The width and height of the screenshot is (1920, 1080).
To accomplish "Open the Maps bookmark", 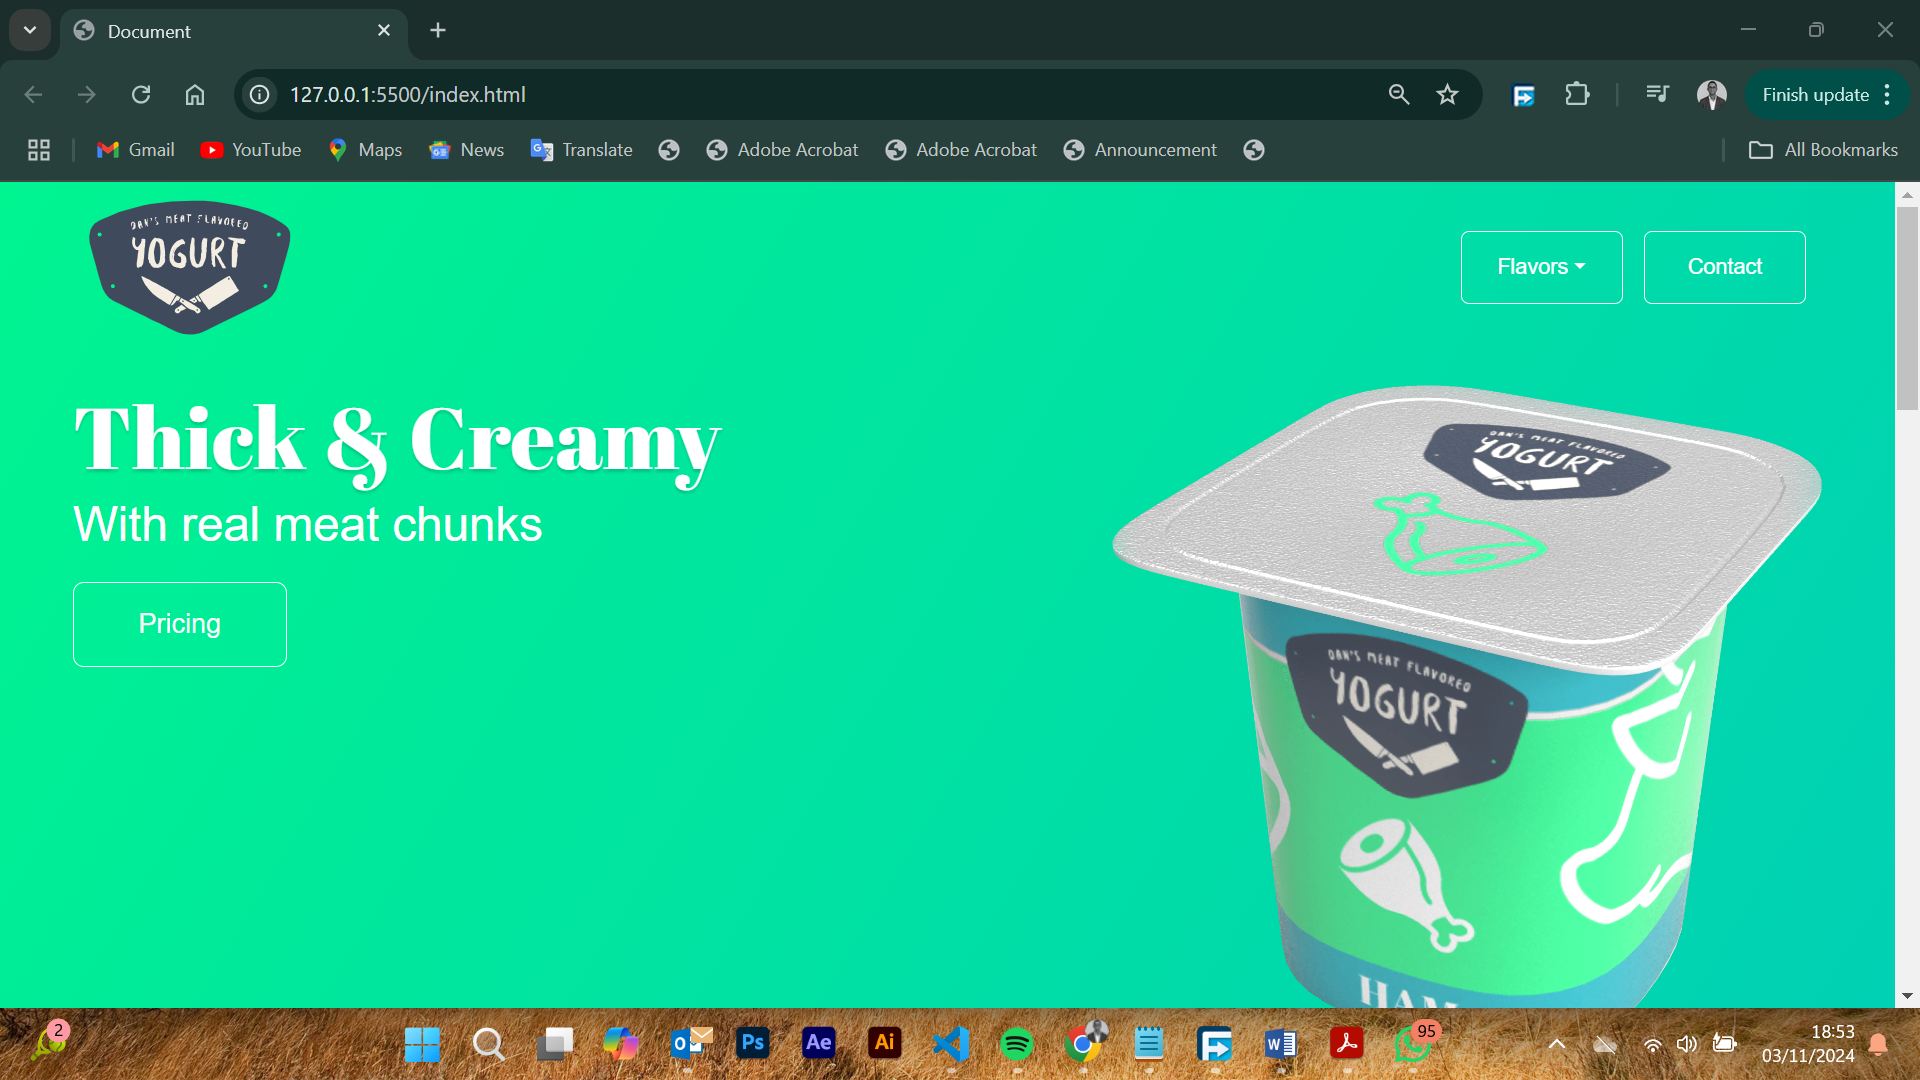I will pos(365,150).
